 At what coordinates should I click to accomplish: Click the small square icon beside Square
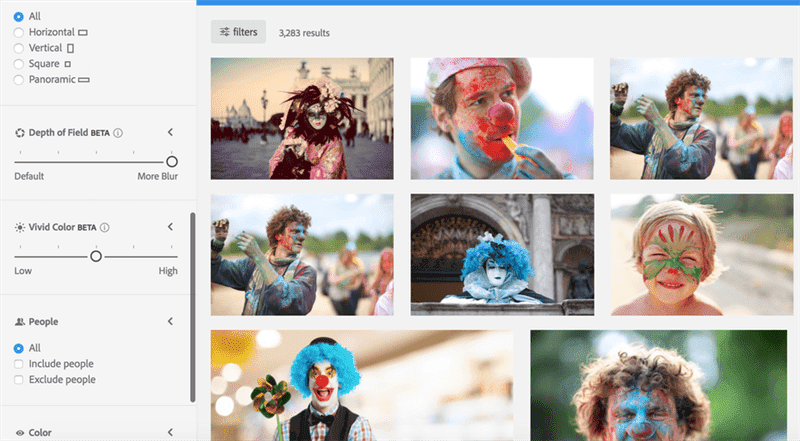67,64
